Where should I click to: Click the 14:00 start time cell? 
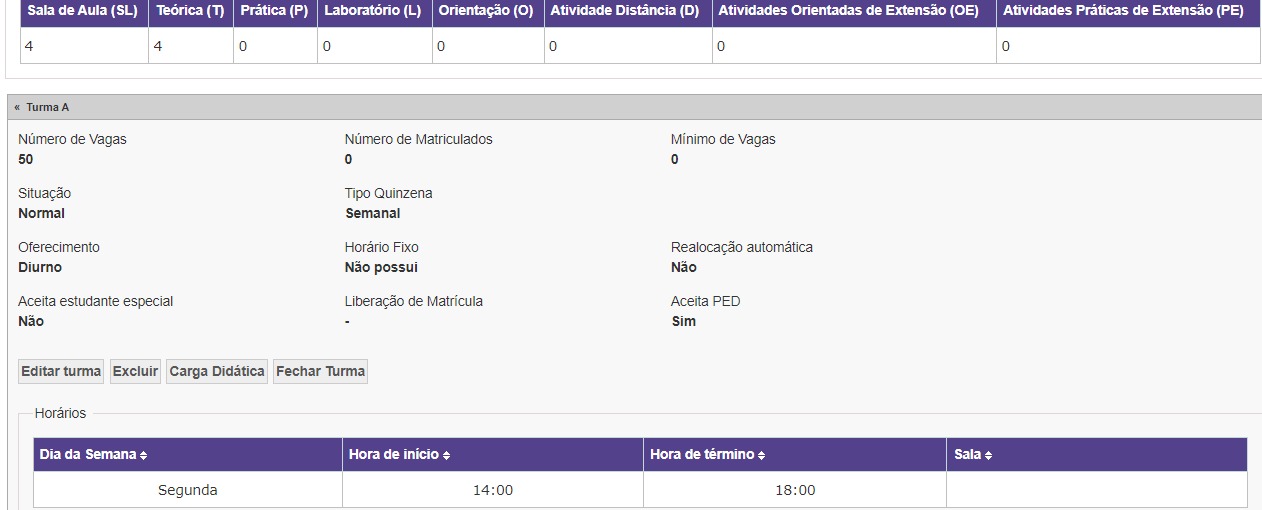pyautogui.click(x=492, y=490)
